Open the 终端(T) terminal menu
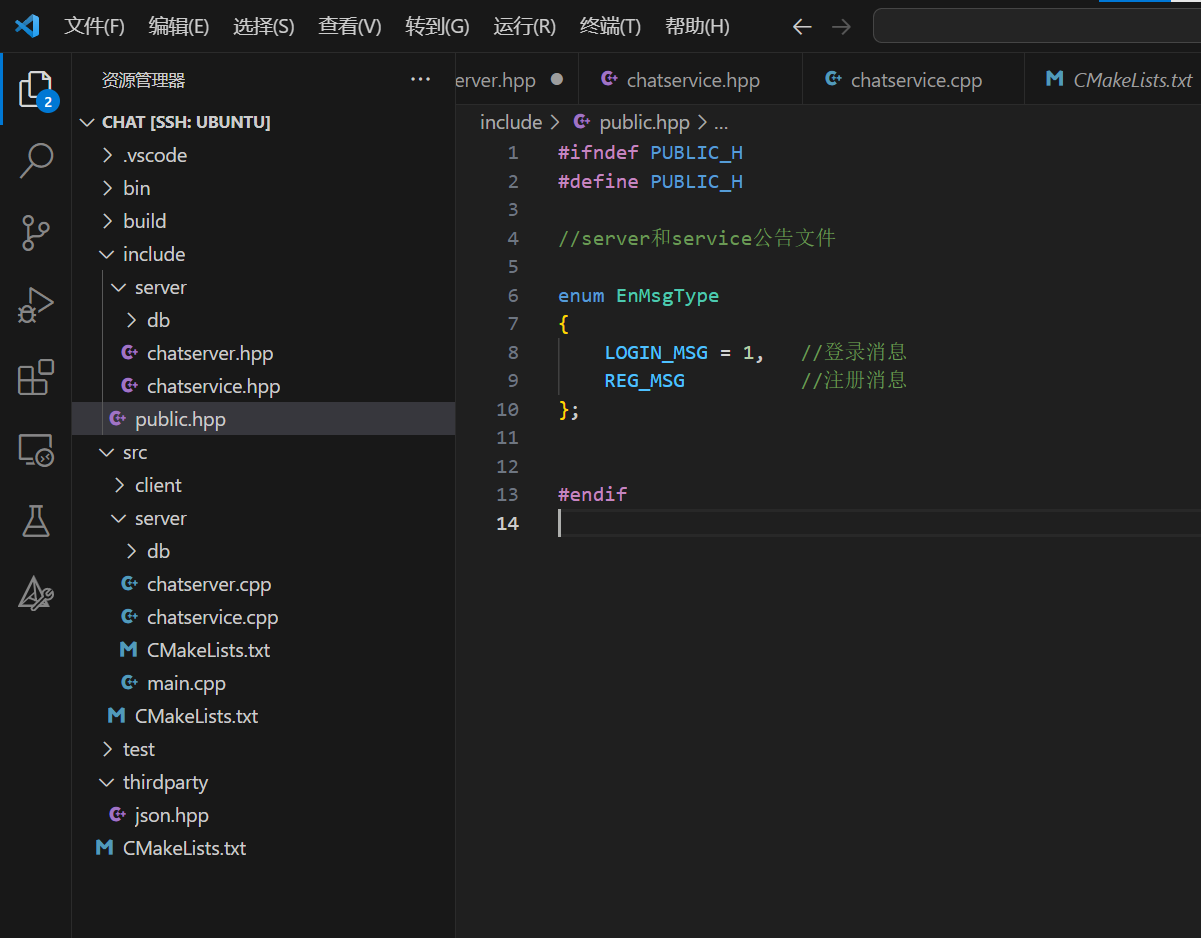 (x=610, y=27)
